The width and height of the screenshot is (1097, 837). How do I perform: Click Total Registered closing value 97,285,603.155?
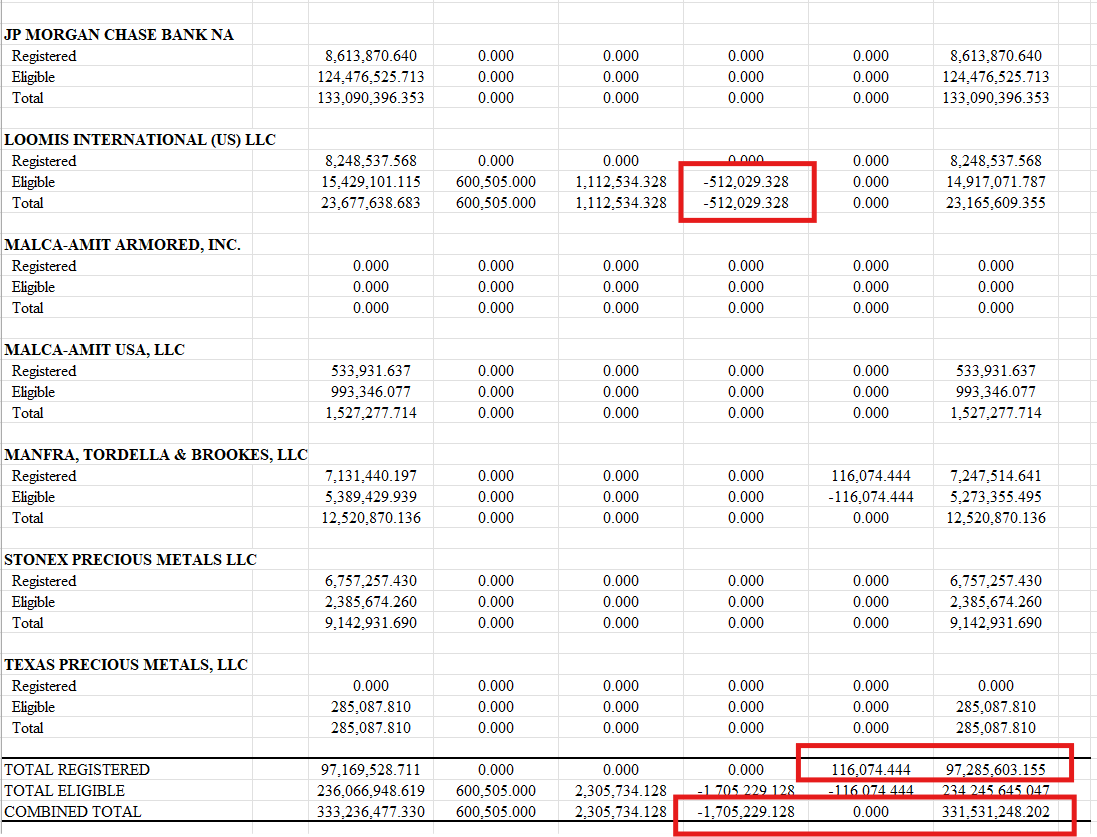pos(996,770)
